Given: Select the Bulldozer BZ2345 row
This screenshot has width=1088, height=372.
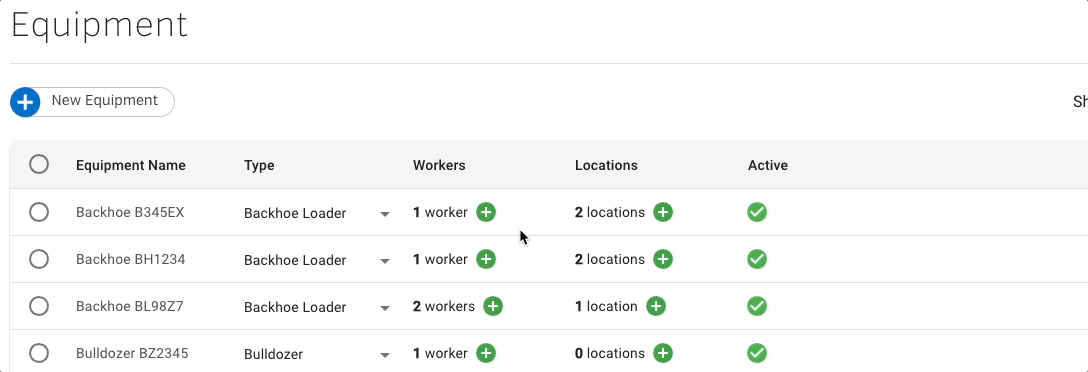Looking at the screenshot, I should tap(39, 353).
